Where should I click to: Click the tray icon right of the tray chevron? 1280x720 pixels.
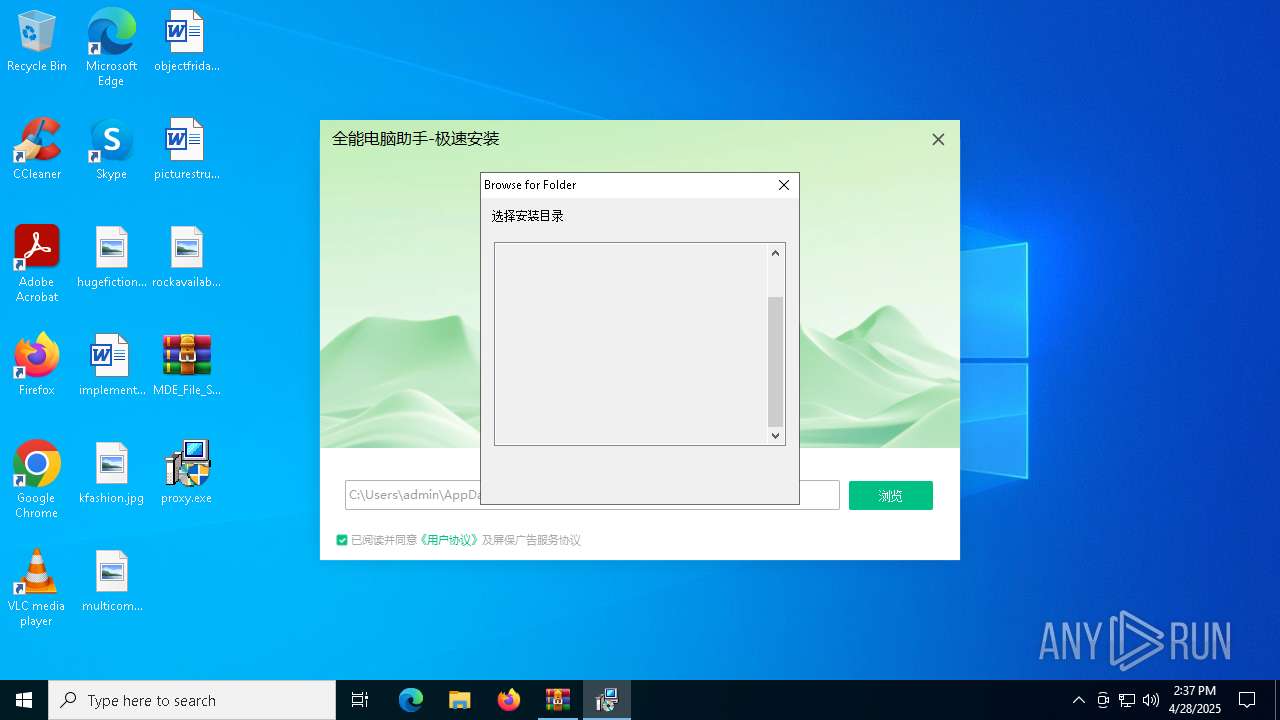(1103, 700)
